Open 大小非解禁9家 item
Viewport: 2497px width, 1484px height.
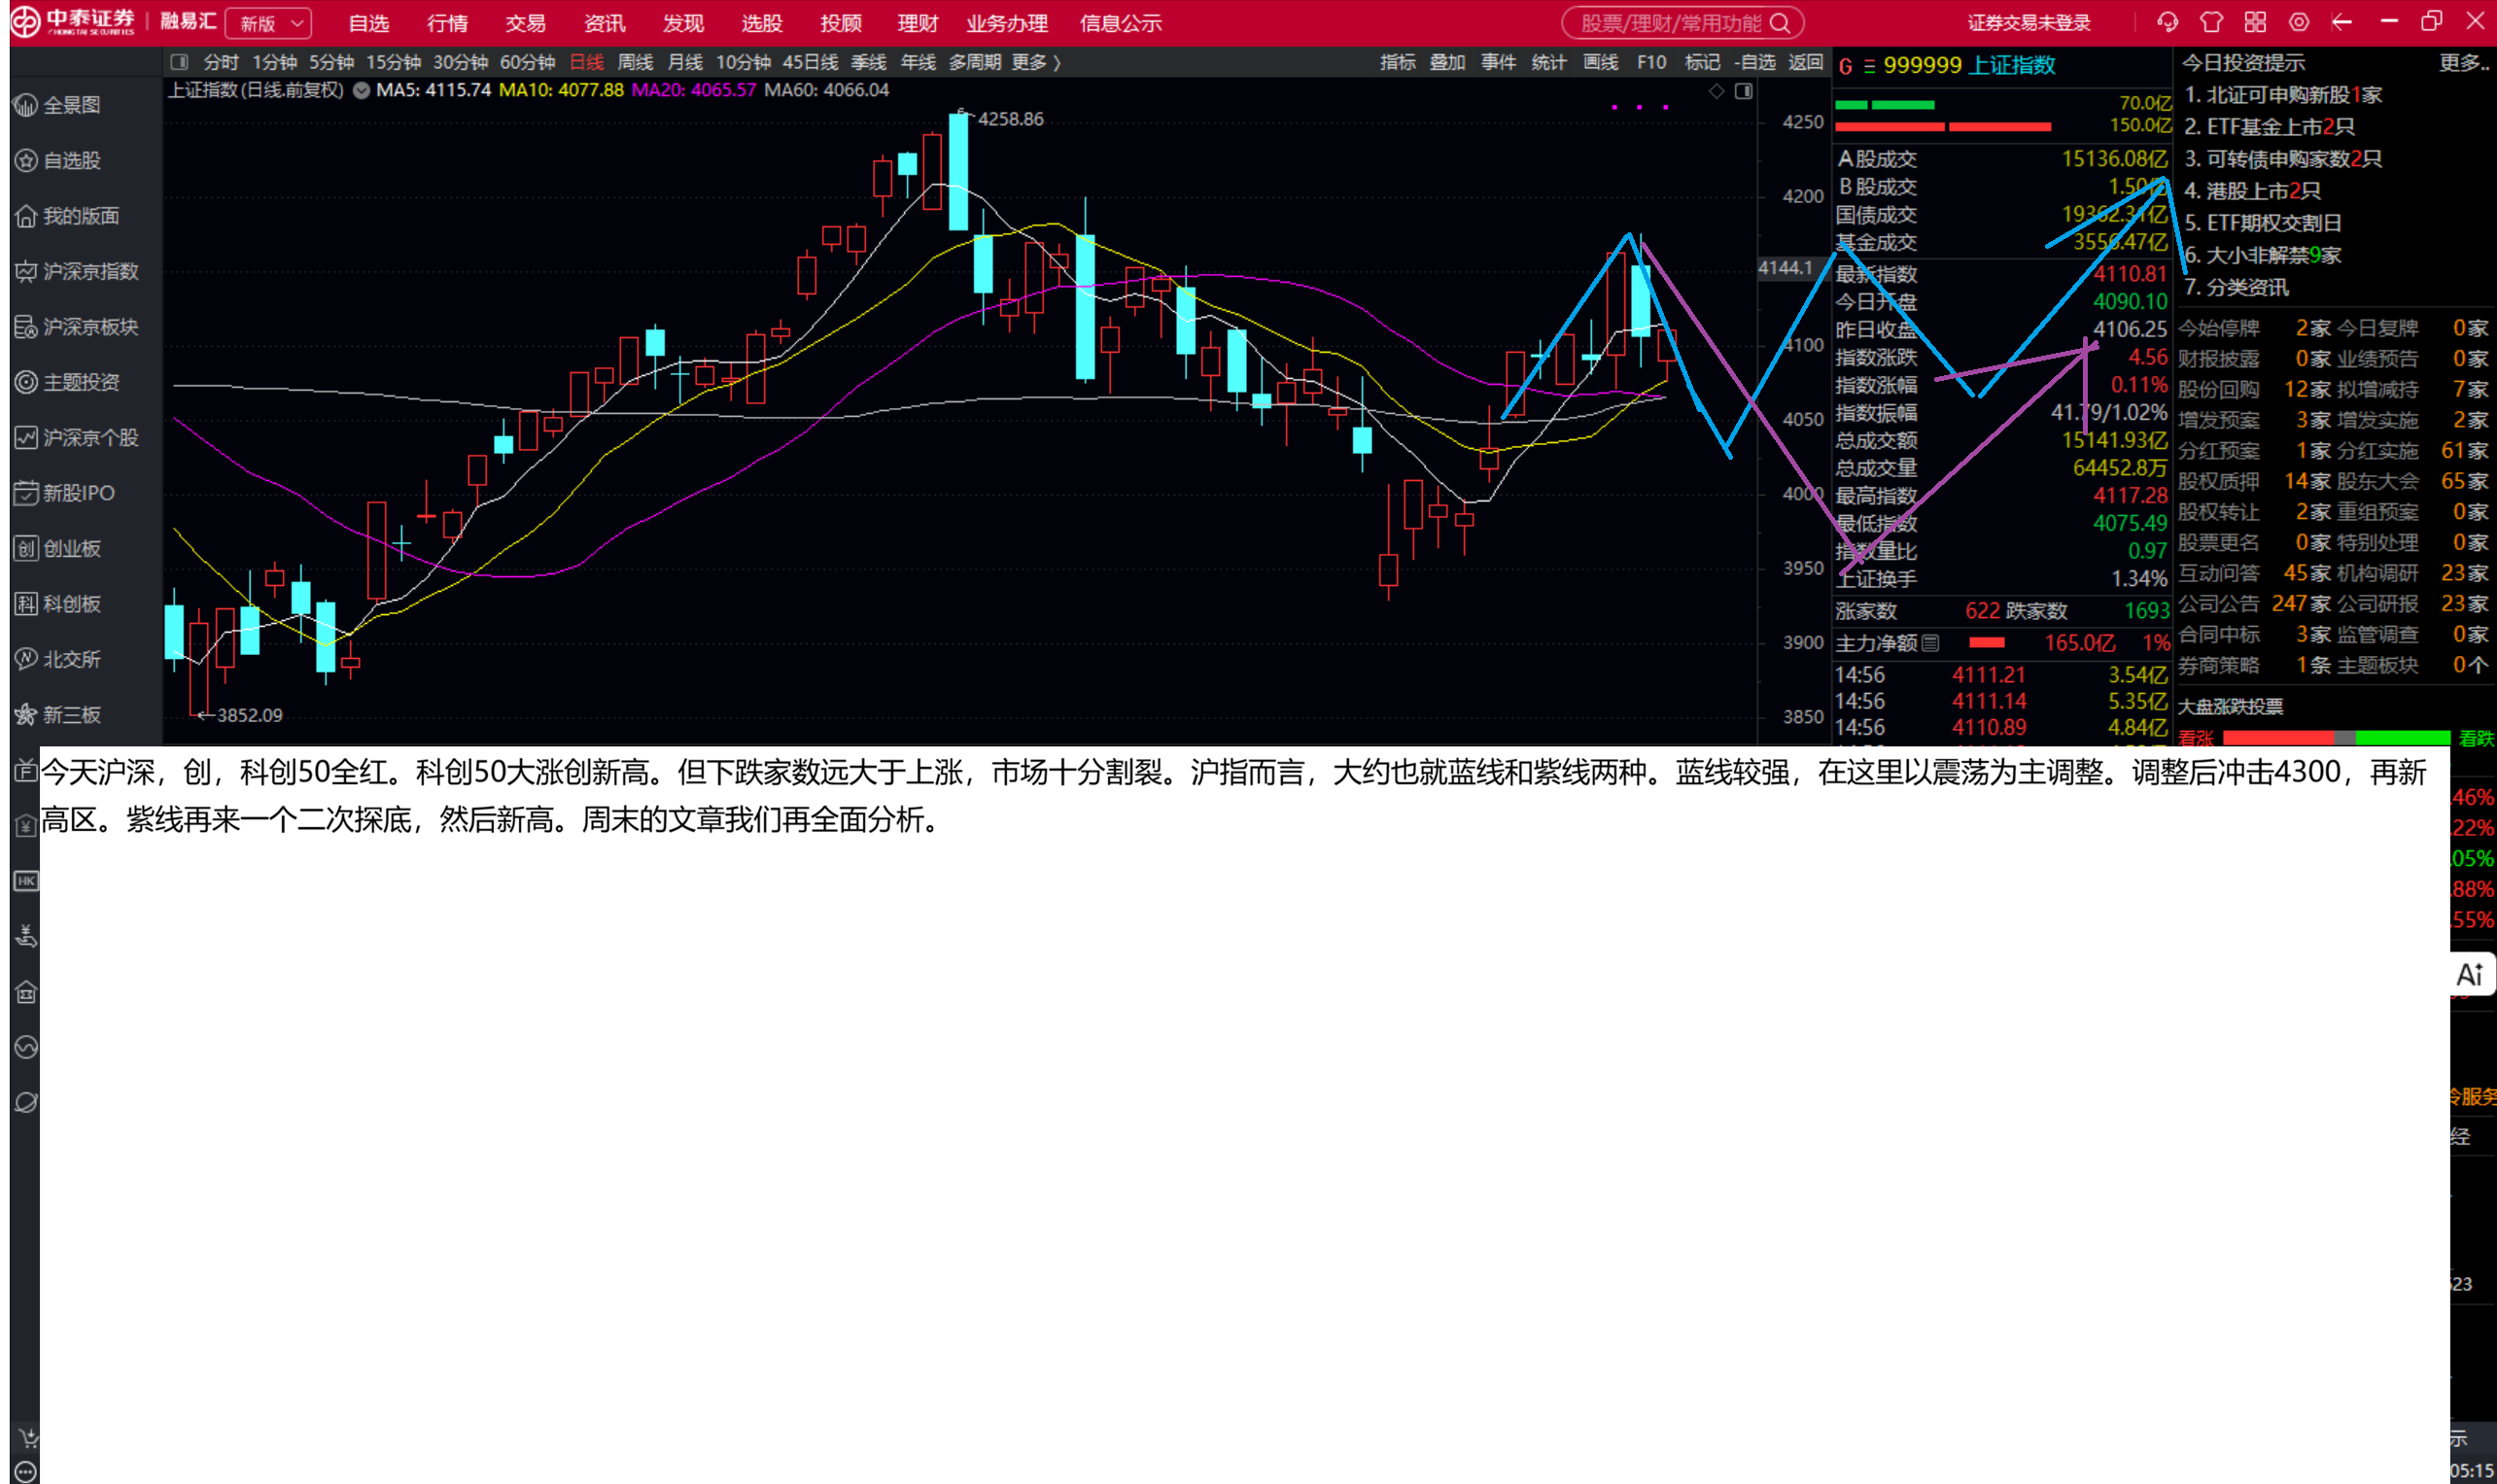pyautogui.click(x=2262, y=255)
